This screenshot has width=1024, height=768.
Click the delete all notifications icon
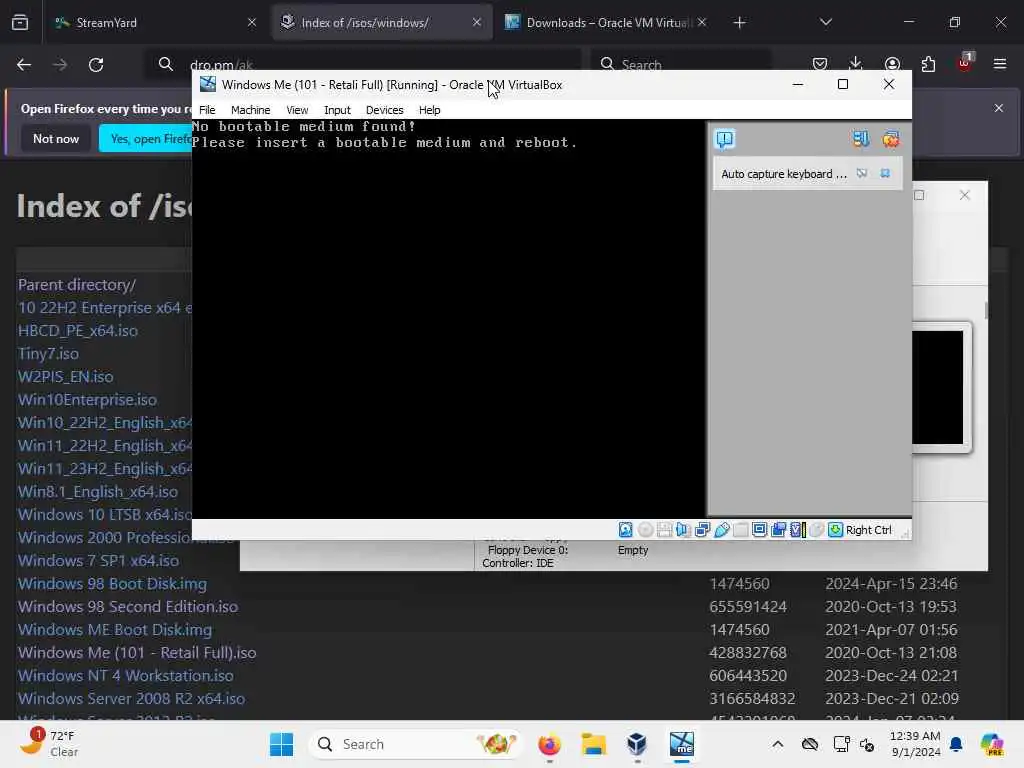891,138
